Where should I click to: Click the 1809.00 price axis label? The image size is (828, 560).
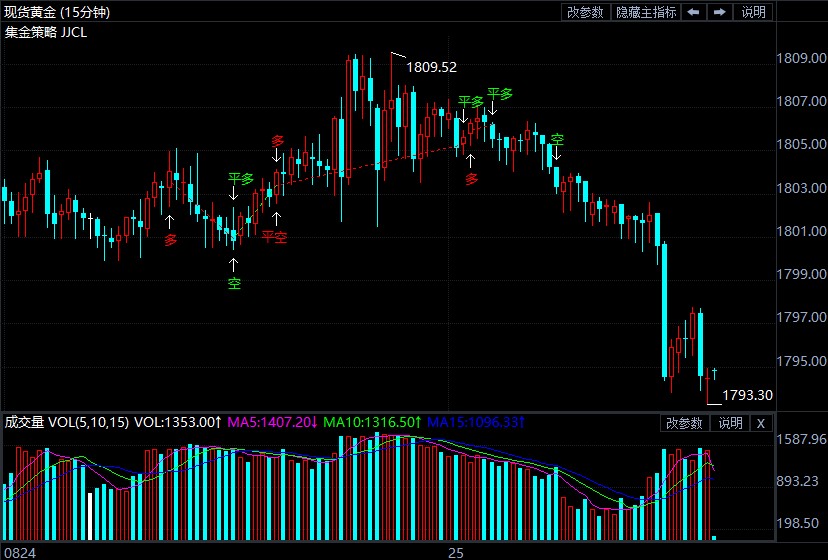pyautogui.click(x=801, y=58)
